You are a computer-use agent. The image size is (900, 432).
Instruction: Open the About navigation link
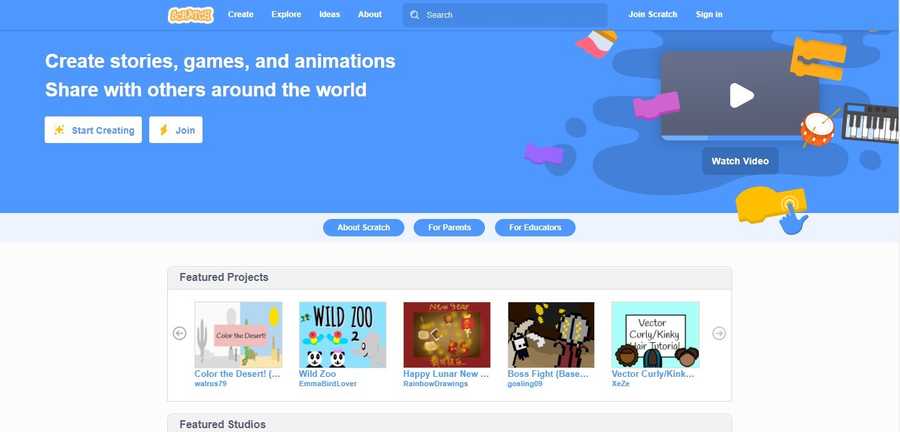(x=370, y=15)
